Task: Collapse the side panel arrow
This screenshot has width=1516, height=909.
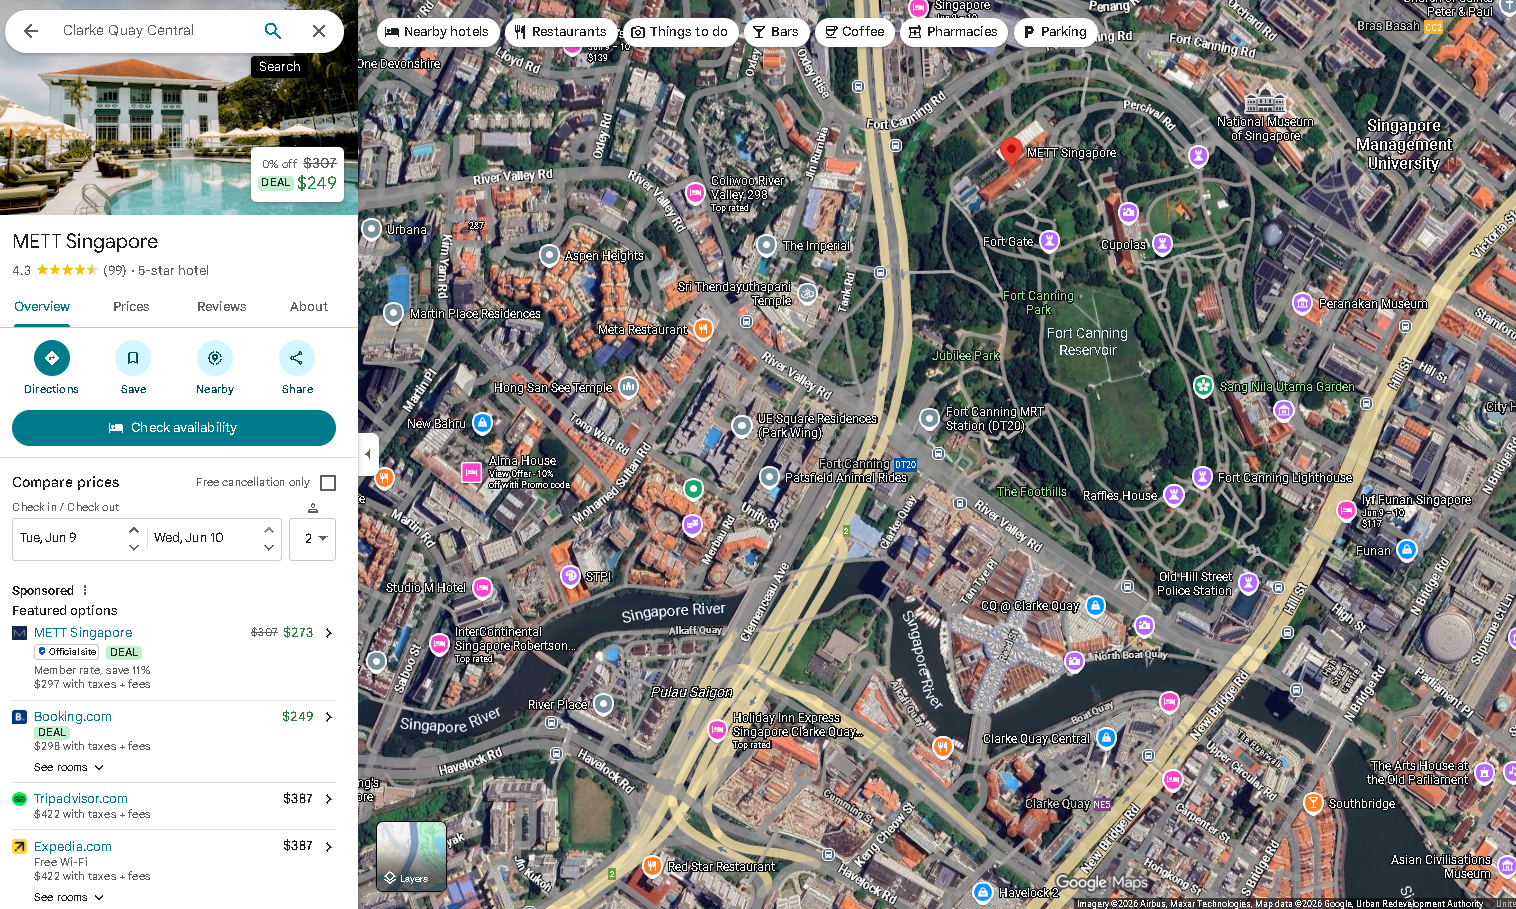Action: tap(368, 454)
